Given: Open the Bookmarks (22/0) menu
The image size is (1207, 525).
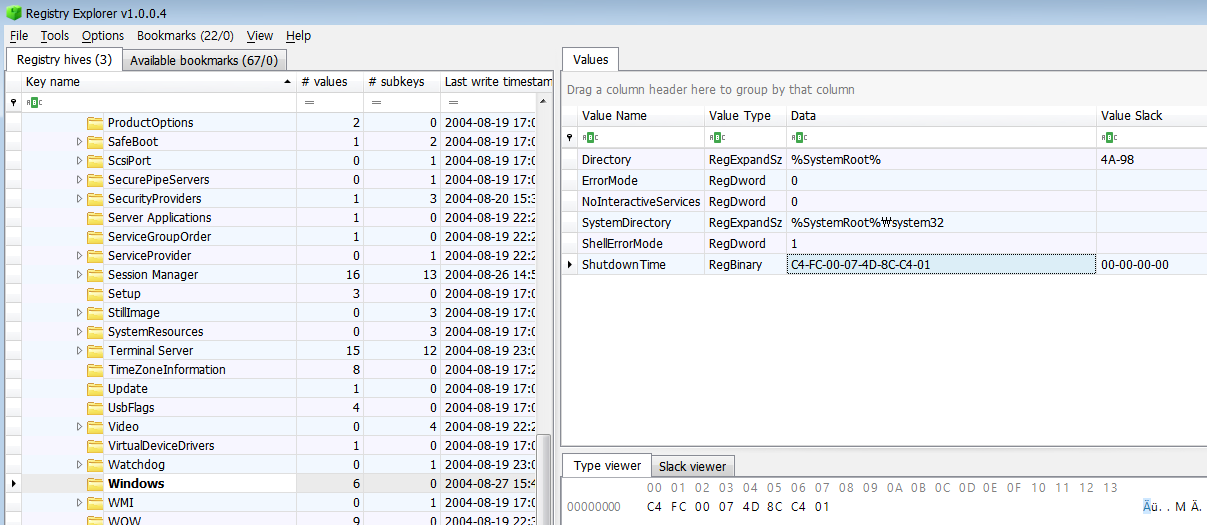Looking at the screenshot, I should 185,36.
